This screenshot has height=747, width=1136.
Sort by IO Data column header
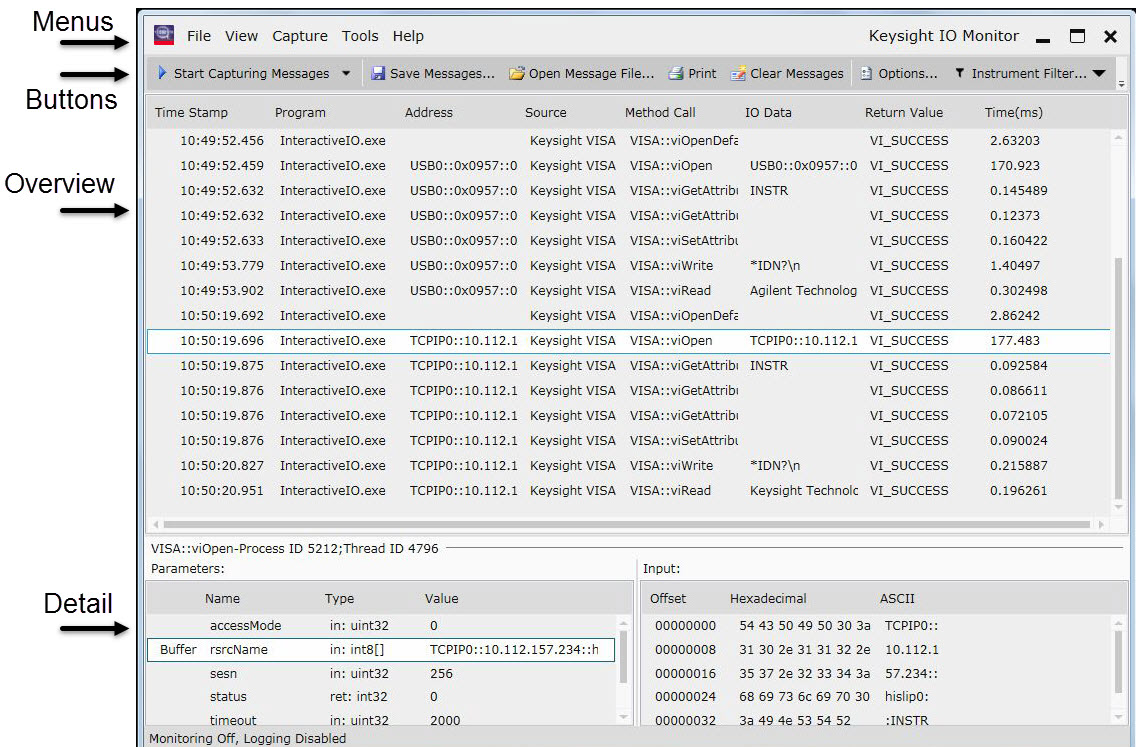click(768, 112)
